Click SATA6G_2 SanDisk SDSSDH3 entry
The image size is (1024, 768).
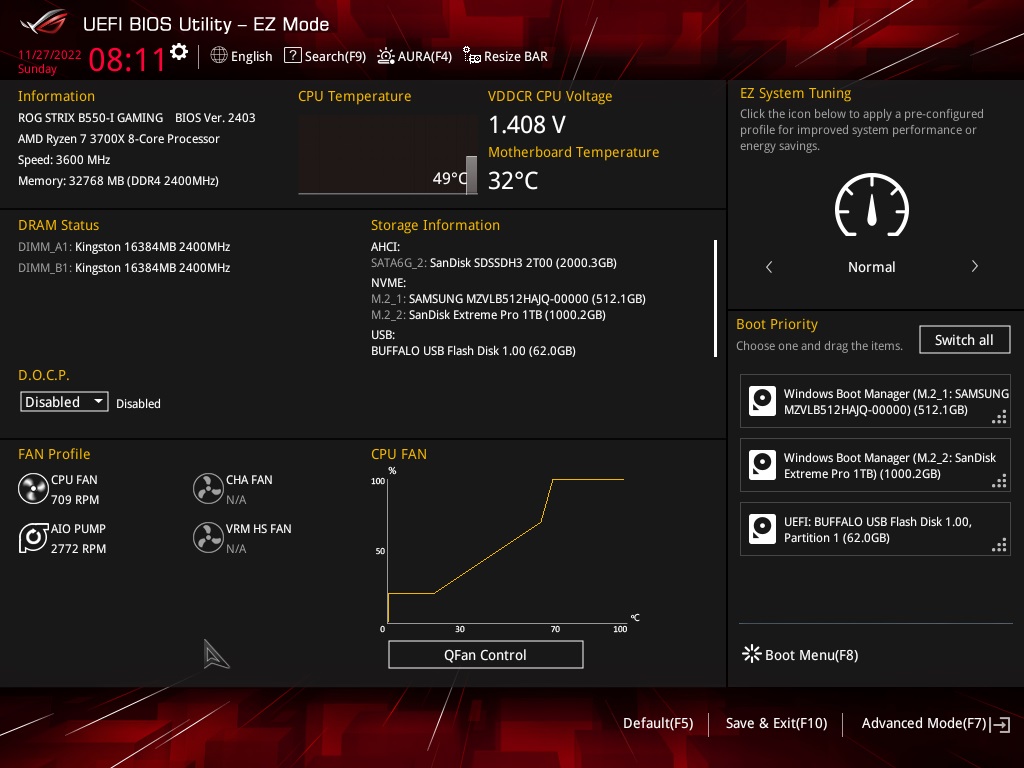(494, 263)
